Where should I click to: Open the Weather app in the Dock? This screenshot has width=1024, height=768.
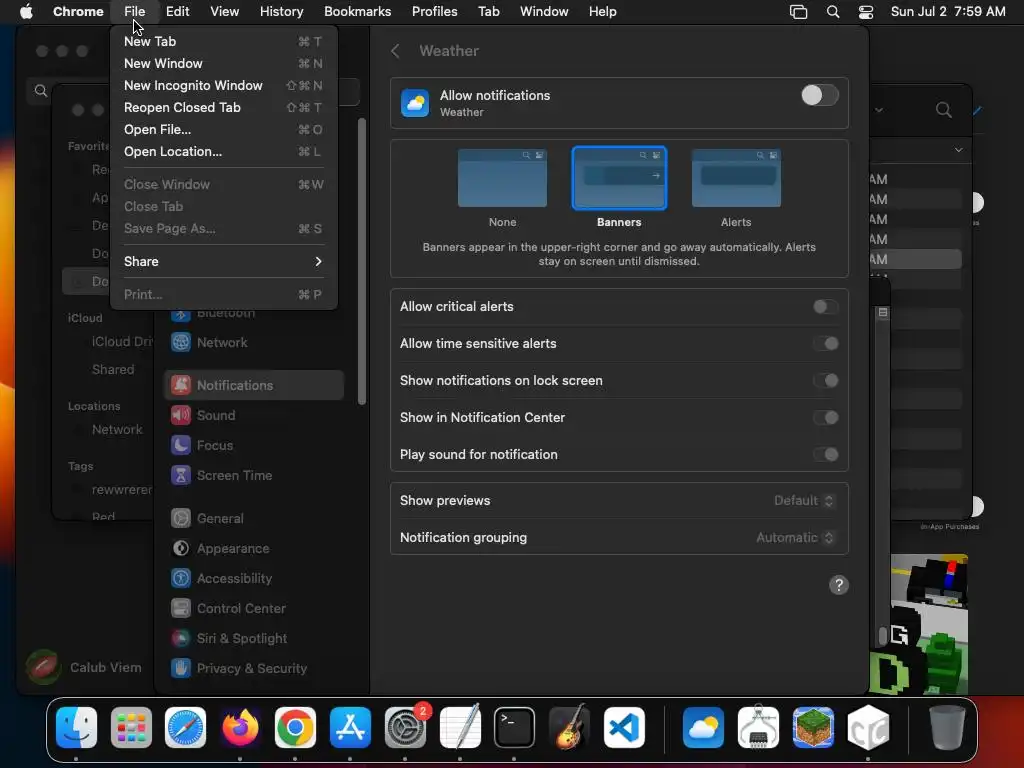(703, 727)
